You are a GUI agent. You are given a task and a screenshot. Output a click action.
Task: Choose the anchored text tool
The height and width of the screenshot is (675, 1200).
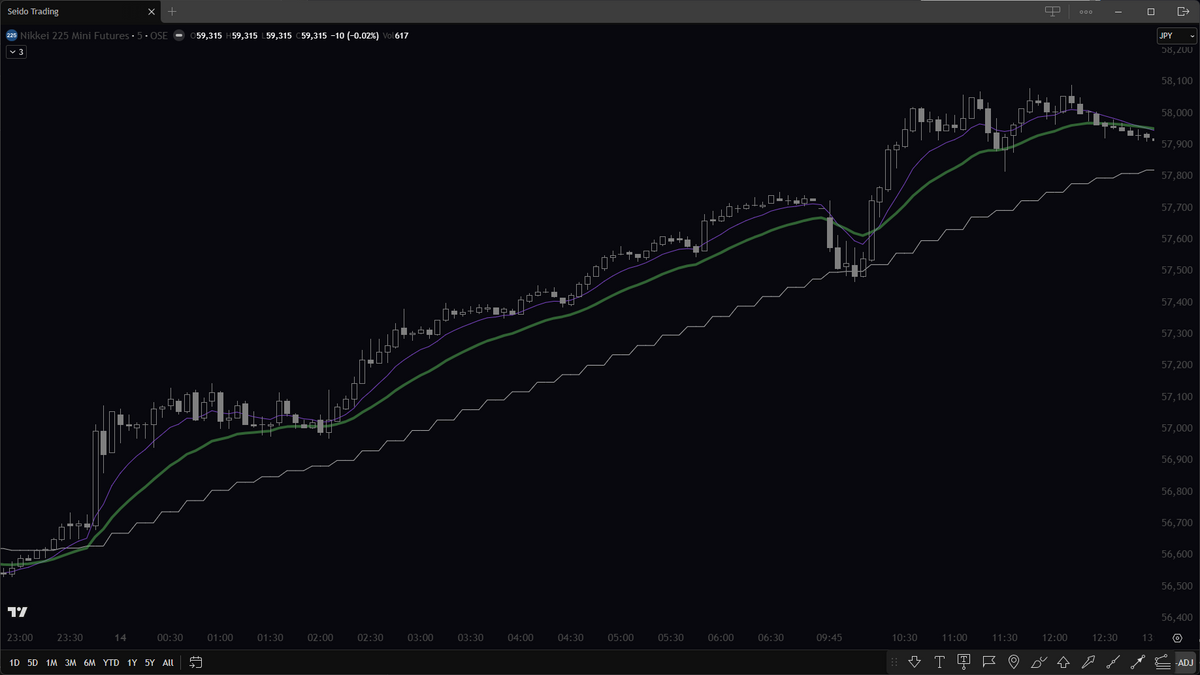(964, 662)
